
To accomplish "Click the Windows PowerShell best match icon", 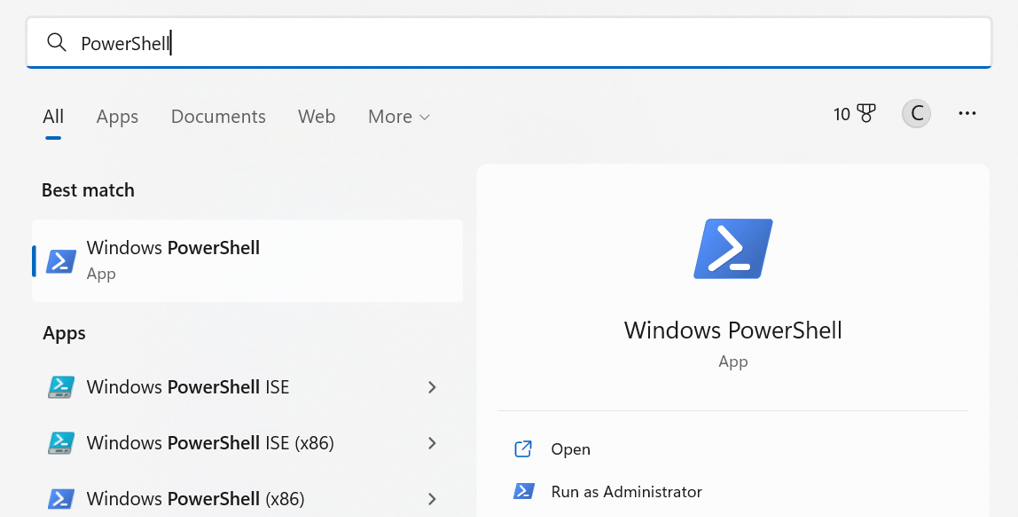I will (61, 261).
